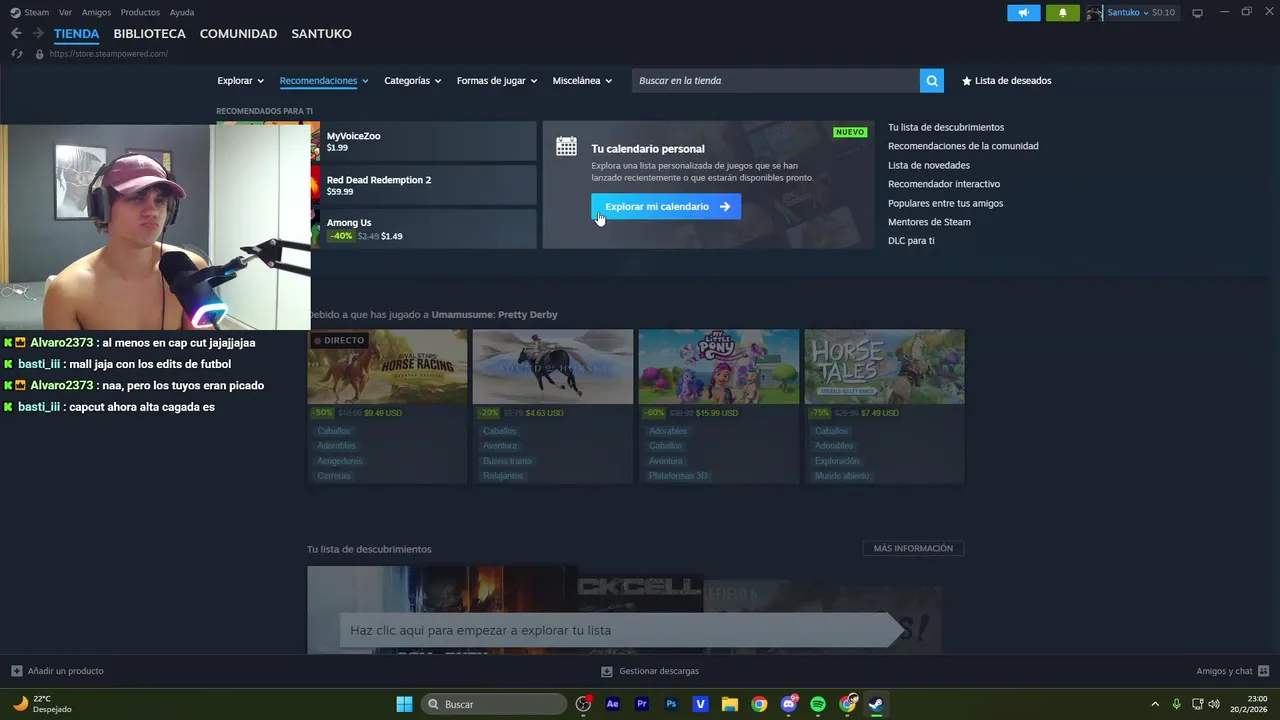Open the notifications bell

[1062, 13]
